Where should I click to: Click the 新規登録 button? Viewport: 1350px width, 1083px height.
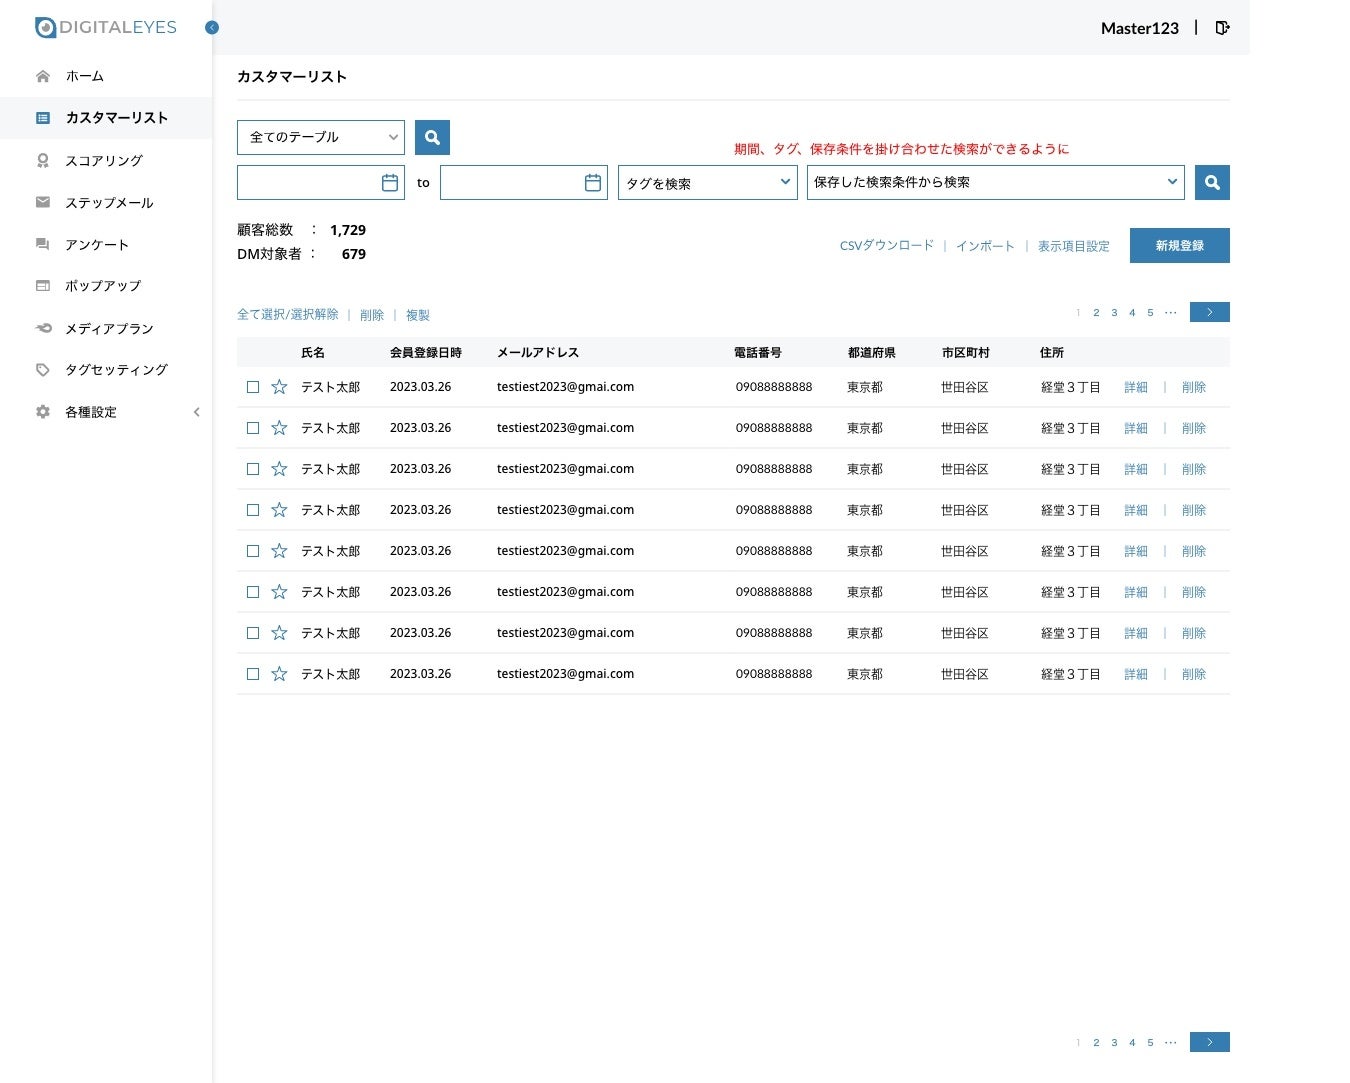point(1179,246)
